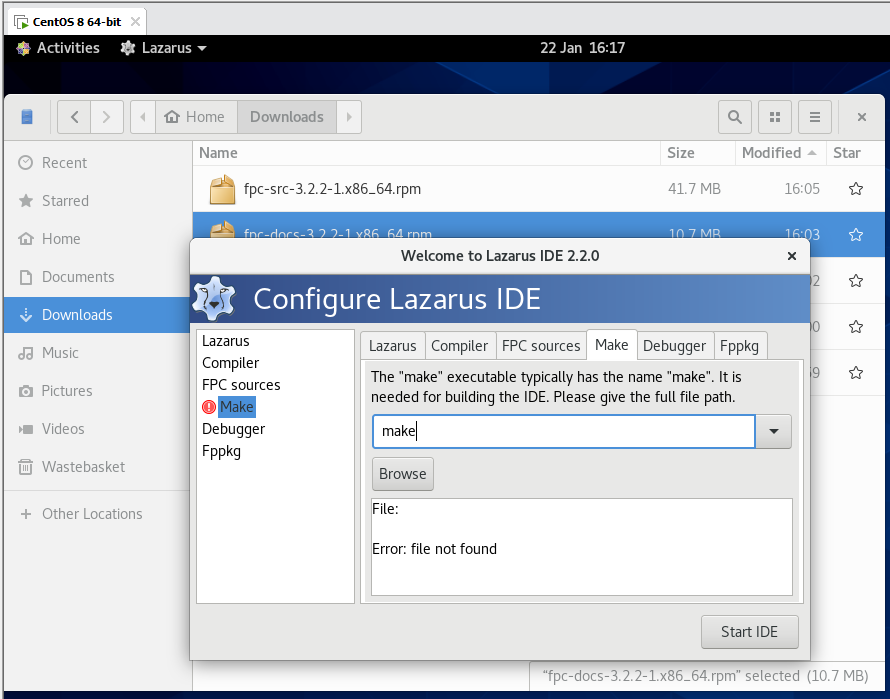
Task: Switch to the Debugger tab
Action: [x=674, y=346]
